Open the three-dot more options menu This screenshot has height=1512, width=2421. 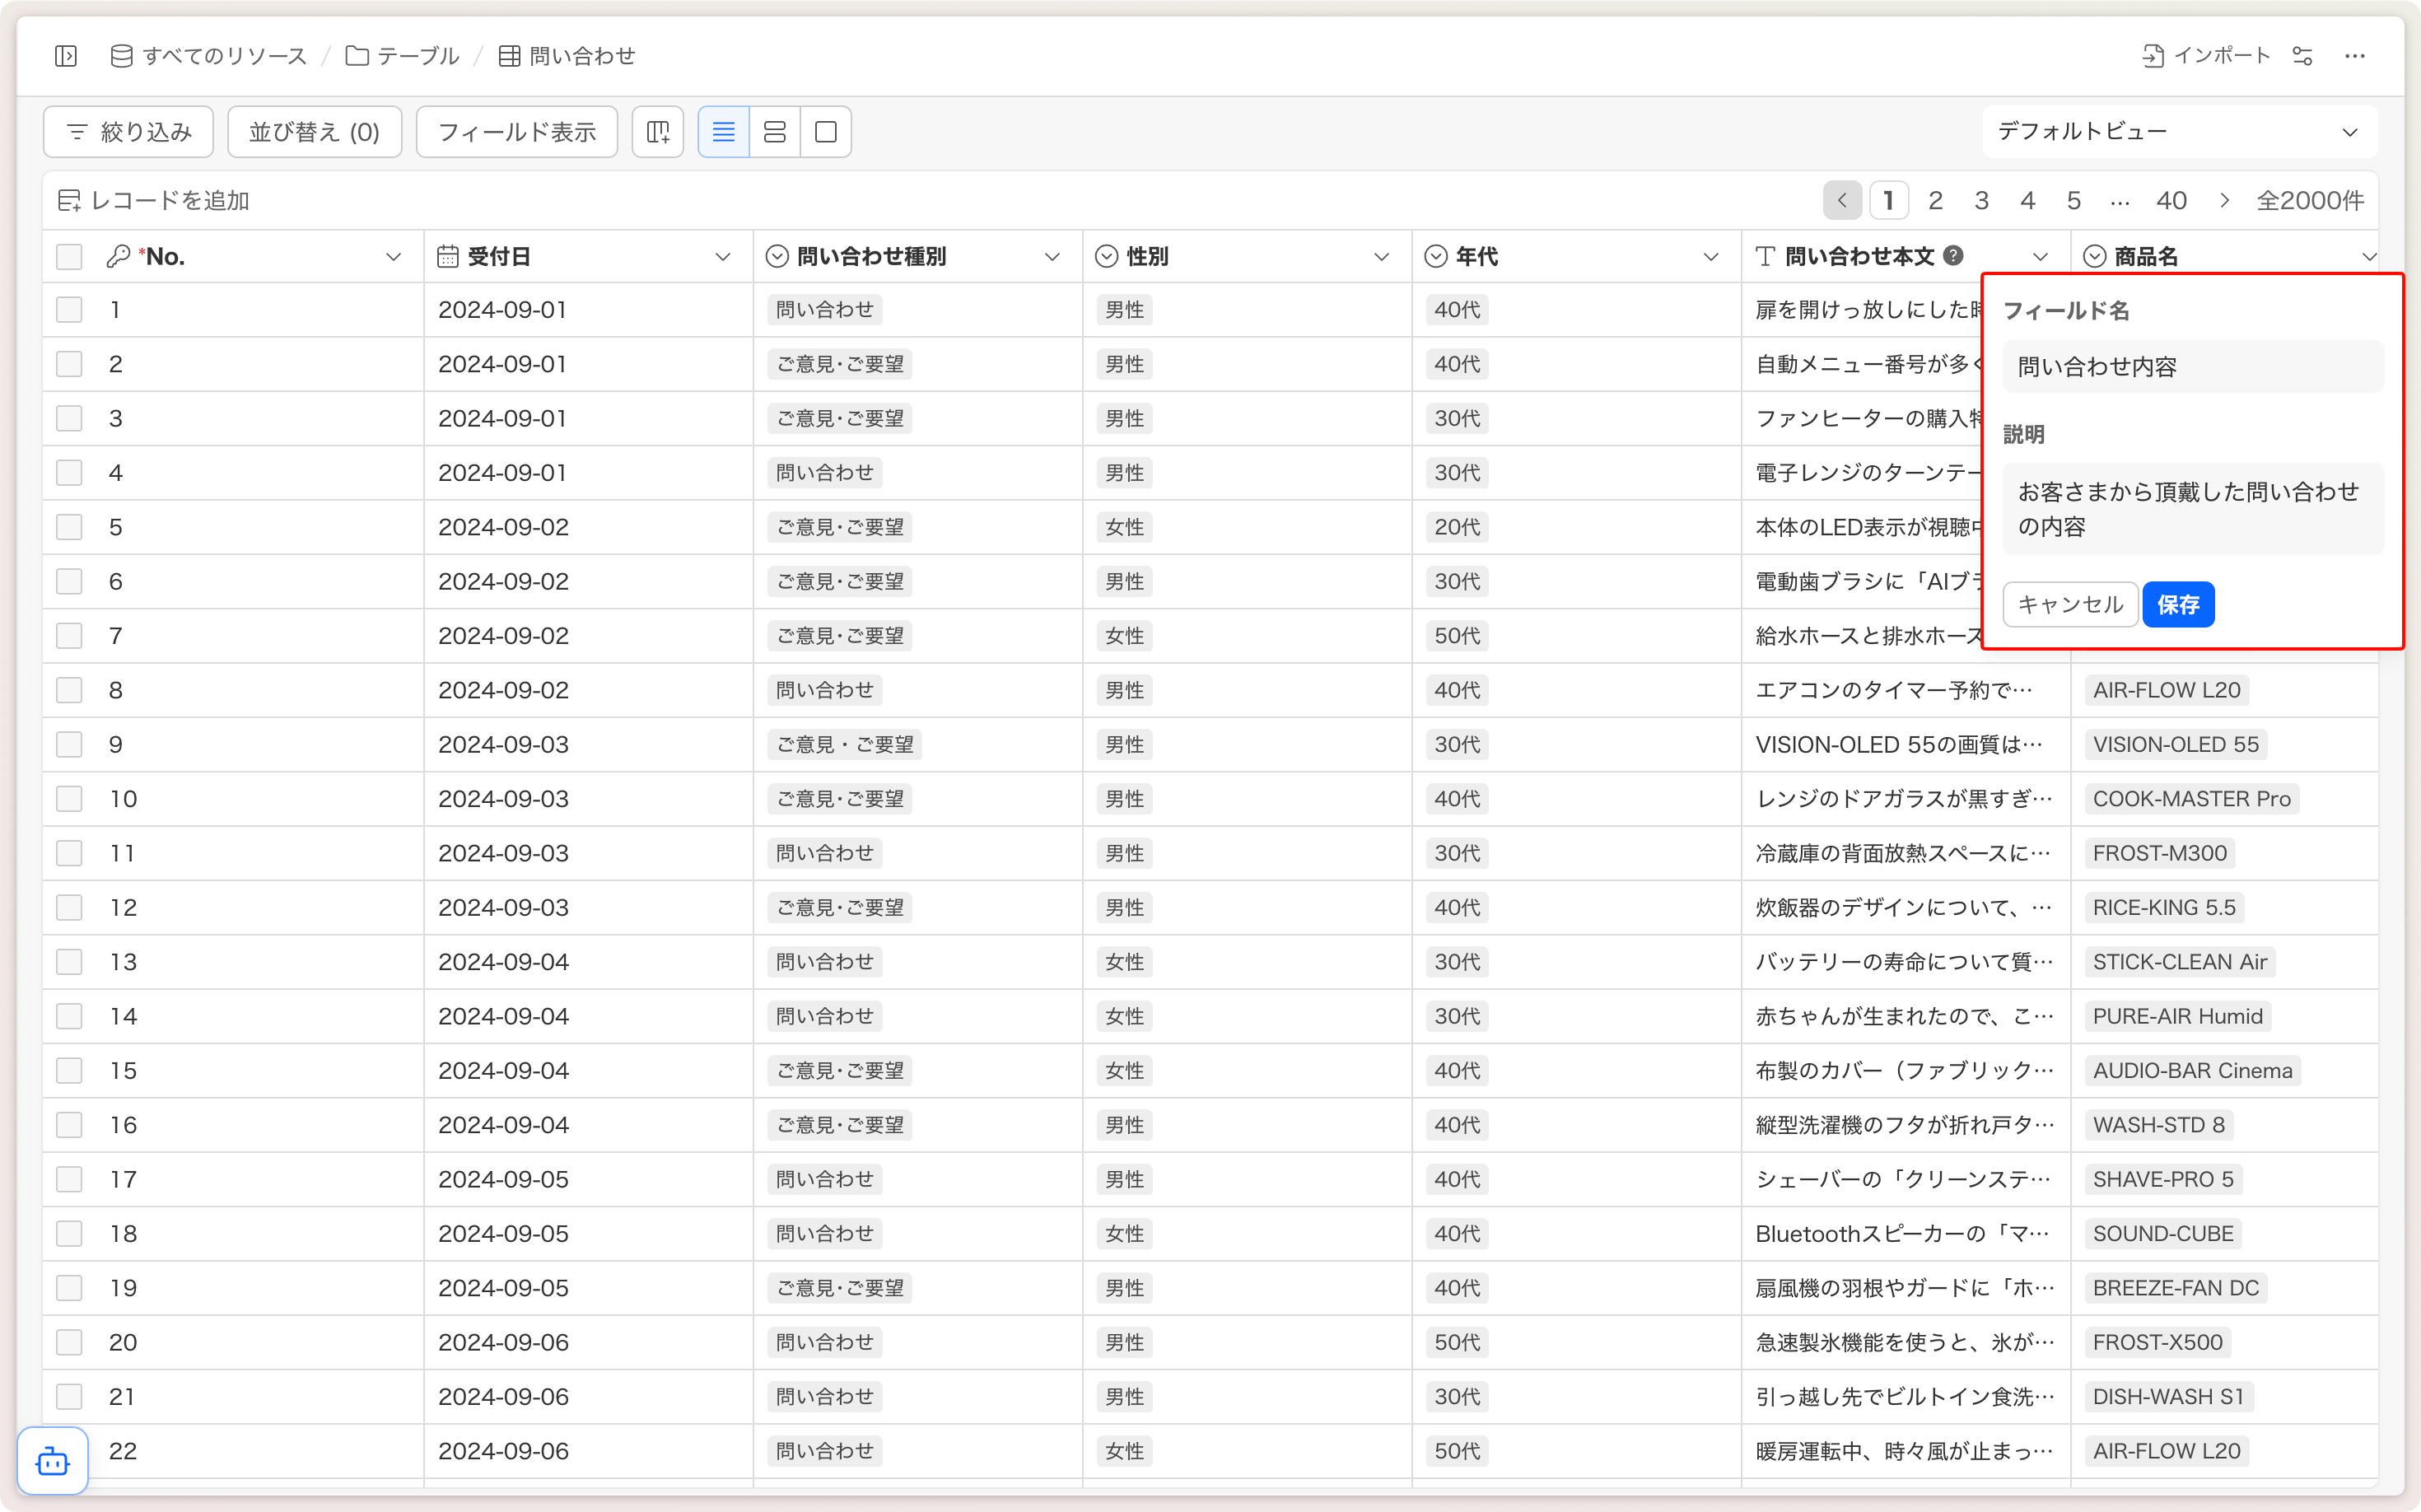point(2355,56)
